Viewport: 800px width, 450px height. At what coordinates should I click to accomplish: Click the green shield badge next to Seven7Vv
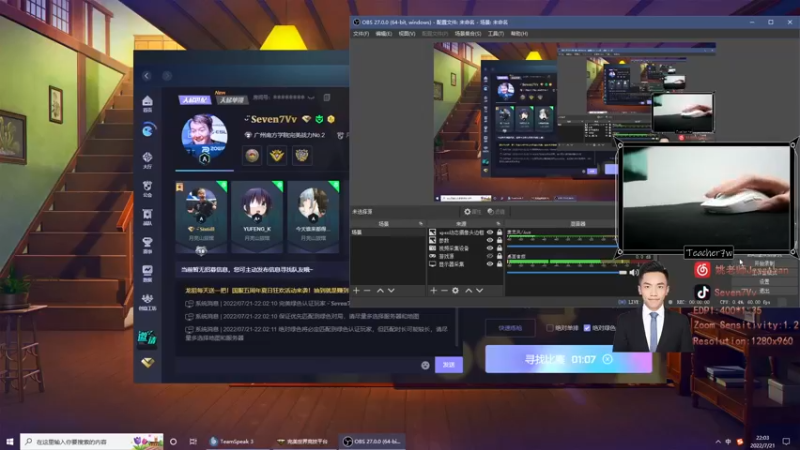[319, 119]
